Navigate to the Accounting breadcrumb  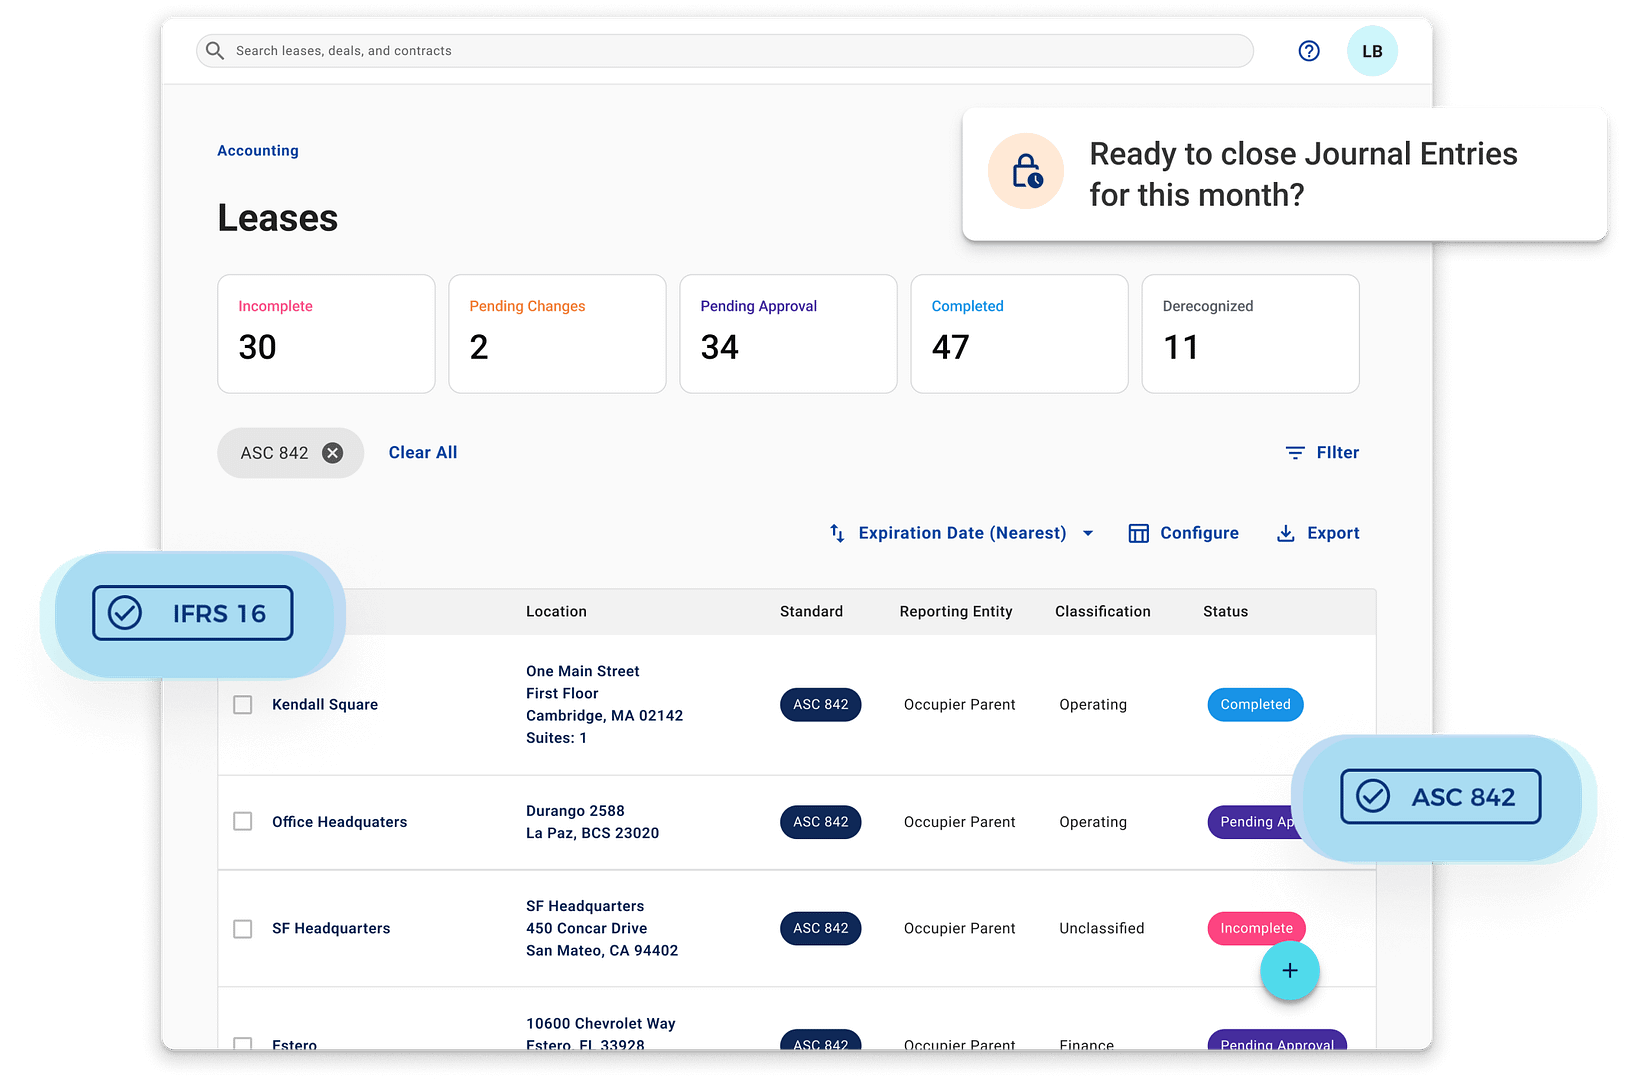coord(258,151)
